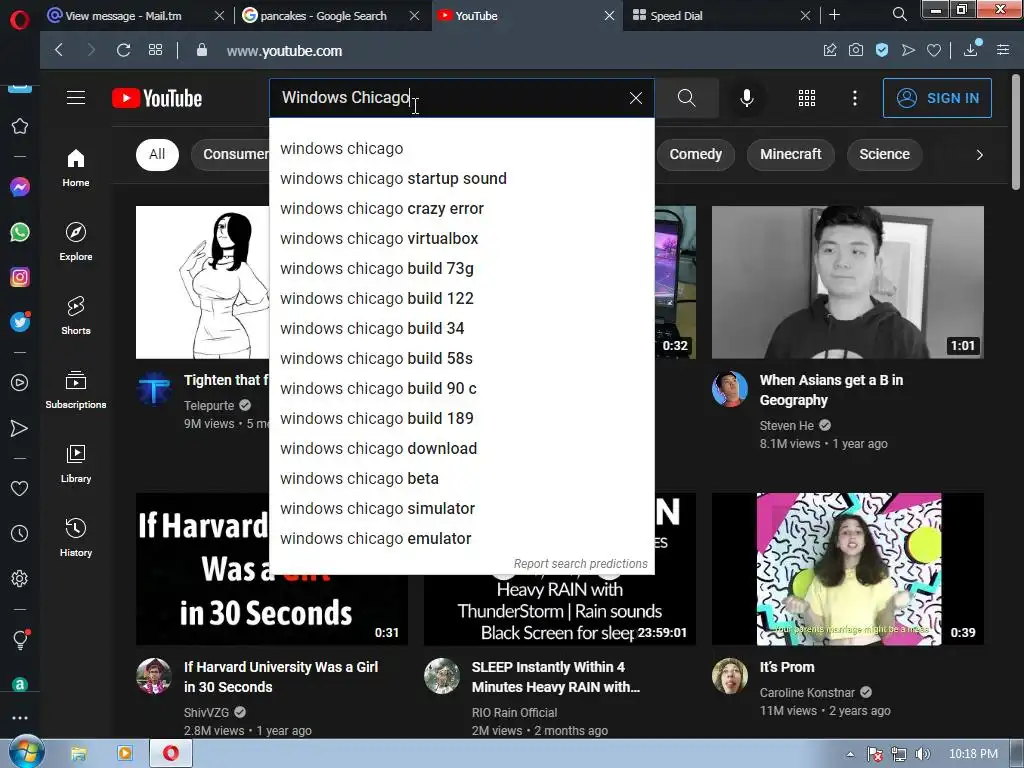Show hidden tray icons arrow in taskbar
1024x768 pixels.
pos(850,754)
